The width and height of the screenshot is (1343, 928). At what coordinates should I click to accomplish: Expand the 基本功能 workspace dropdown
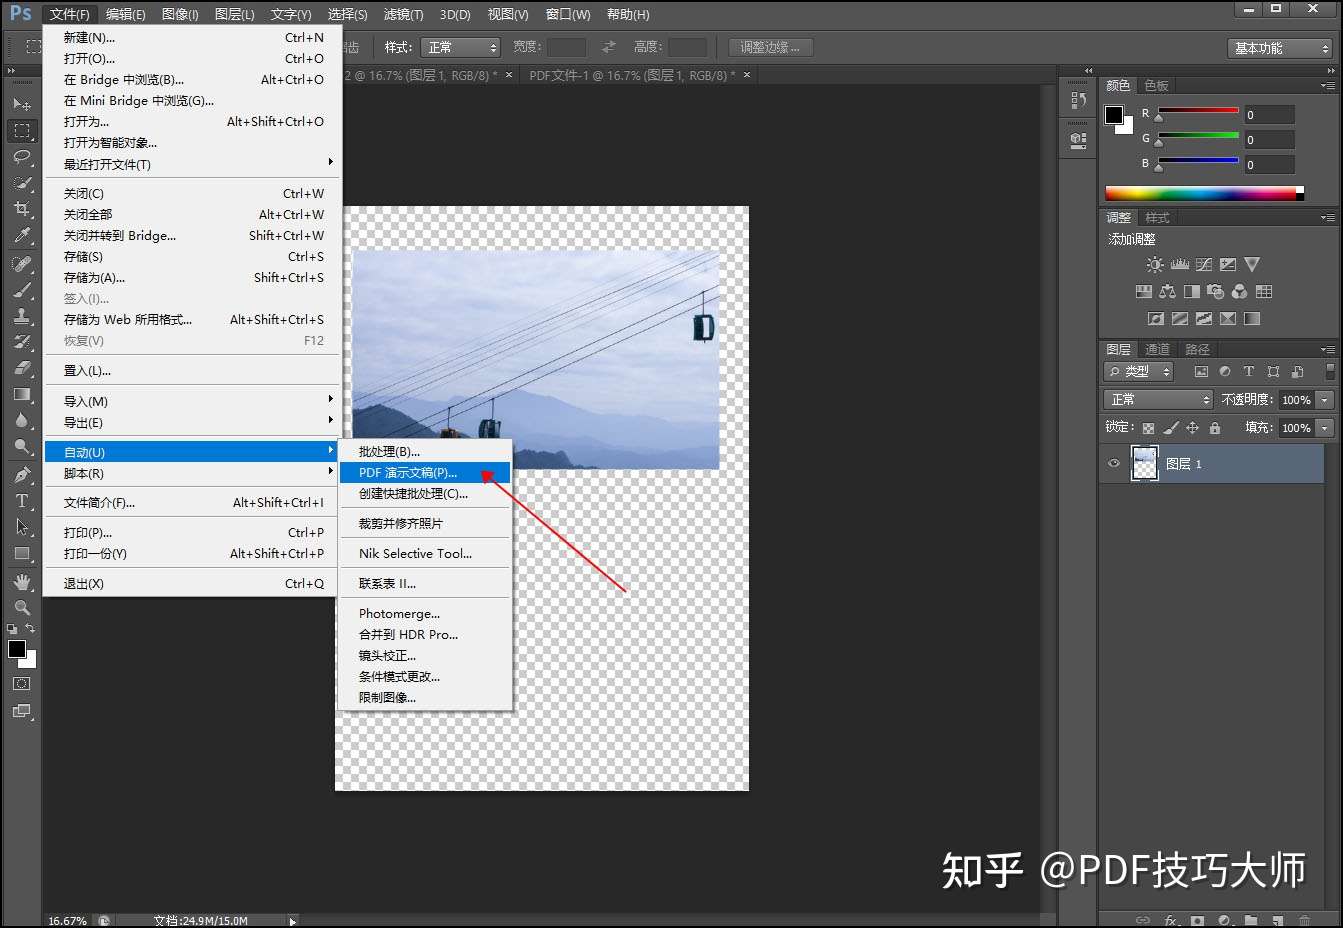coord(1280,48)
